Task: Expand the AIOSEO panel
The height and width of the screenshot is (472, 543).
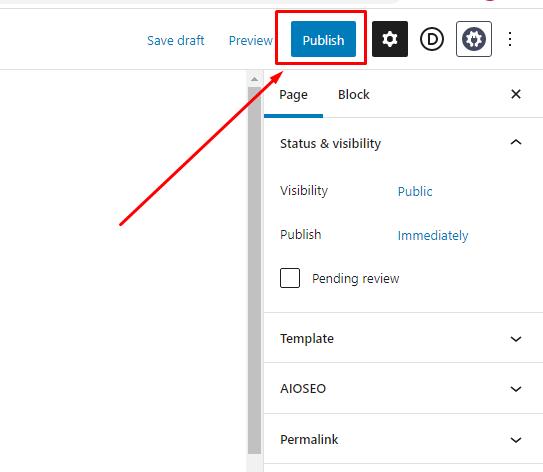Action: [403, 388]
